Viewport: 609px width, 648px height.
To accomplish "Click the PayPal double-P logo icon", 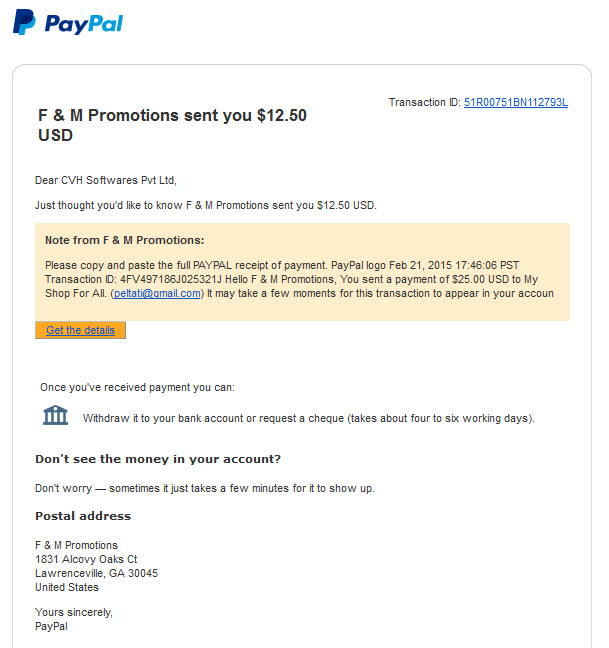I will [24, 22].
